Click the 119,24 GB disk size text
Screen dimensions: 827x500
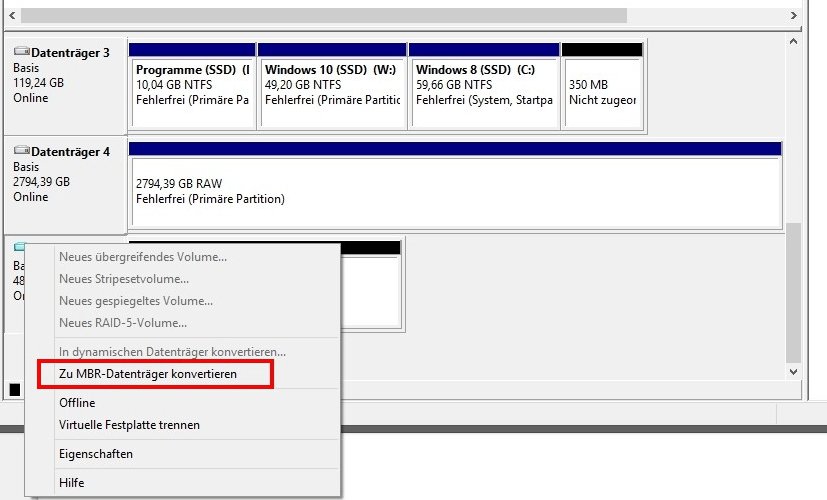pos(39,83)
